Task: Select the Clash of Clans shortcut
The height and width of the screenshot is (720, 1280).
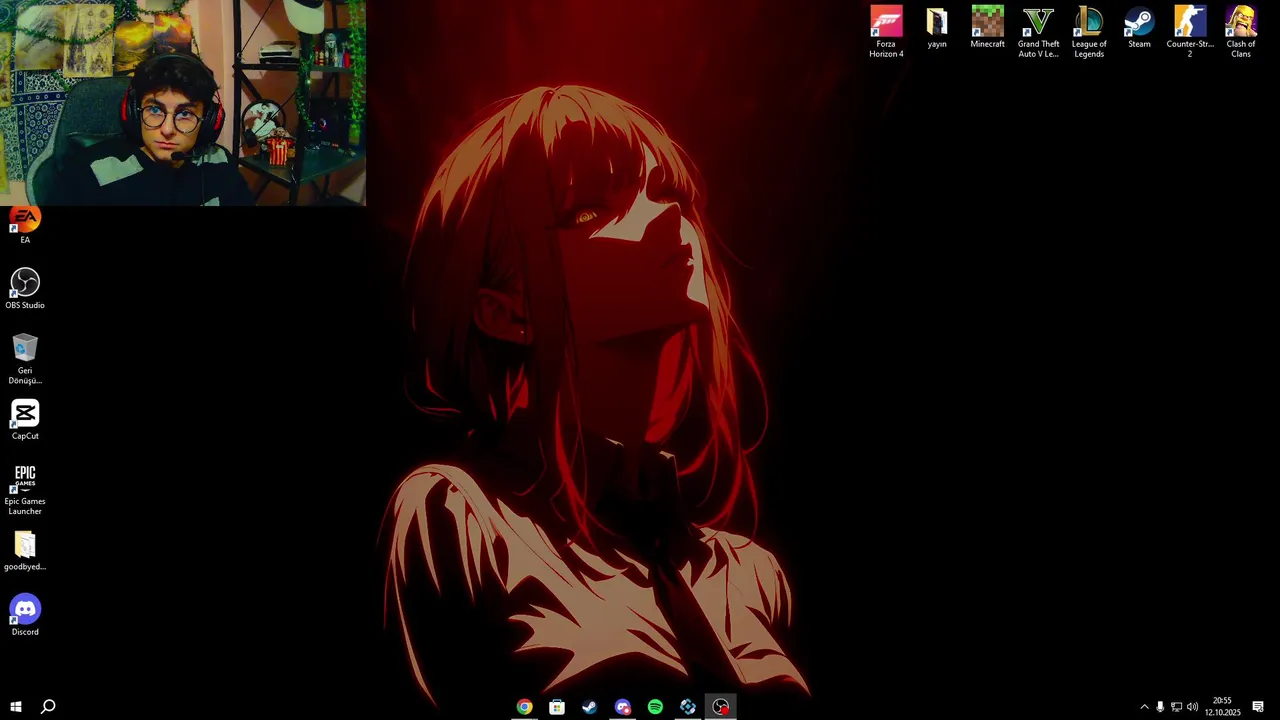Action: 1241,32
